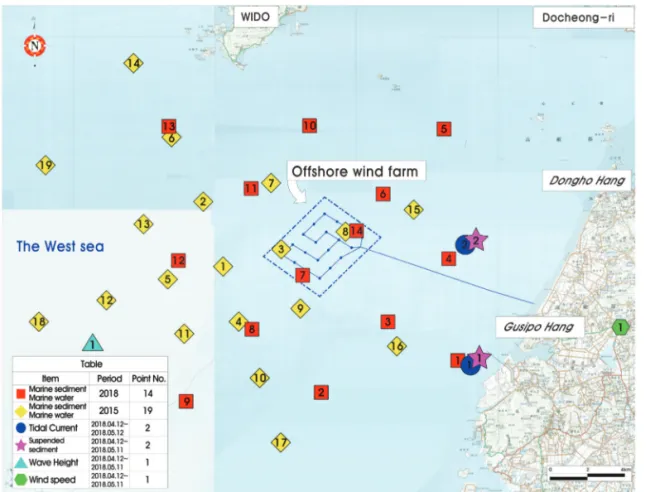Screen dimensions: 655x492
Task: Select yellow diamond marker 15
Action: coord(414,209)
